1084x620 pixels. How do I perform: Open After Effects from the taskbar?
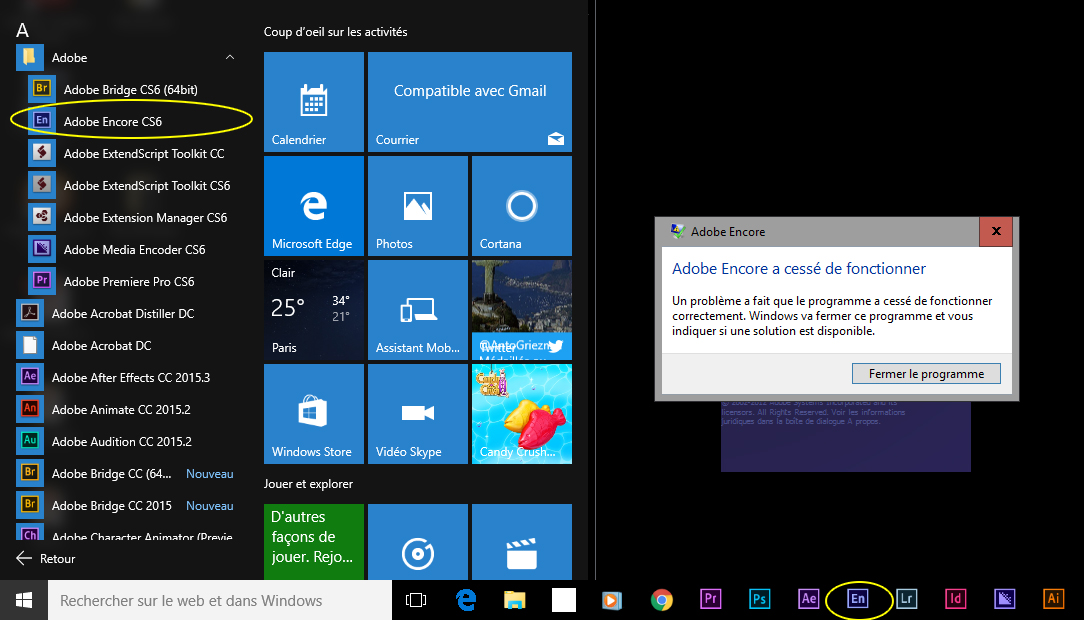pyautogui.click(x=809, y=599)
